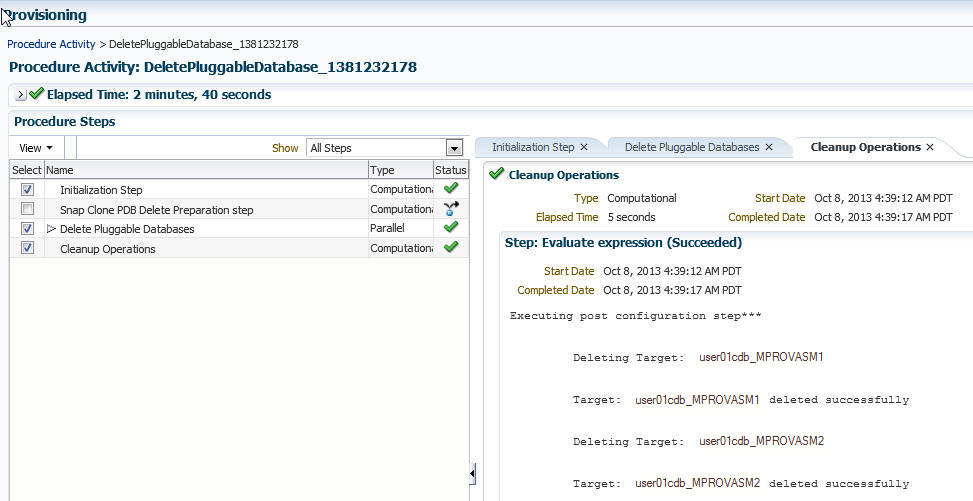973x501 pixels.
Task: Switch to the Delete Pluggable Databases tab
Action: coord(692,147)
